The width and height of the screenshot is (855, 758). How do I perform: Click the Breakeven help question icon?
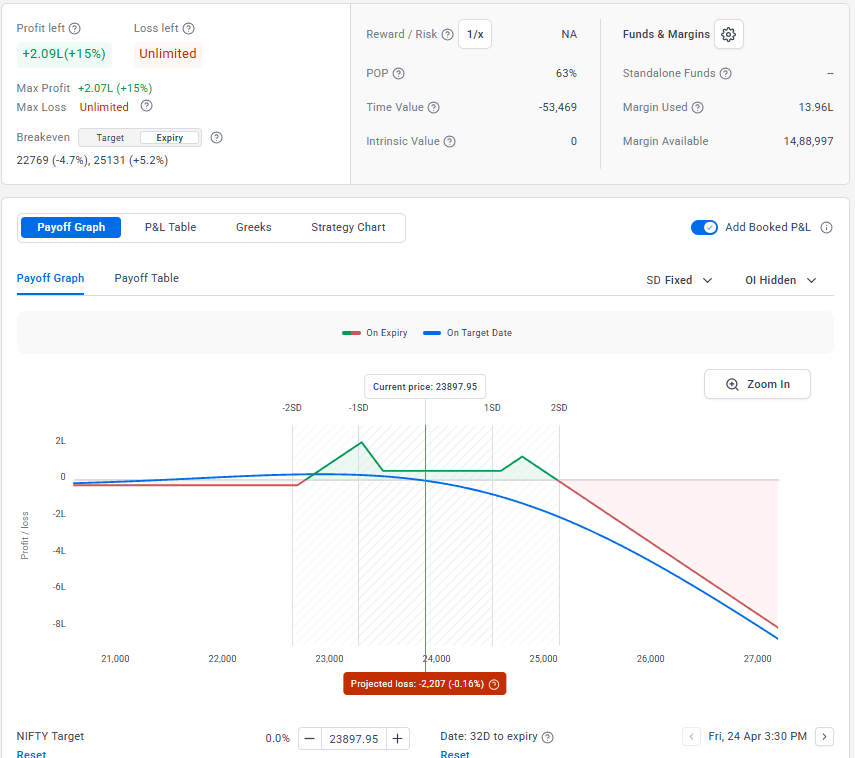pyautogui.click(x=216, y=137)
